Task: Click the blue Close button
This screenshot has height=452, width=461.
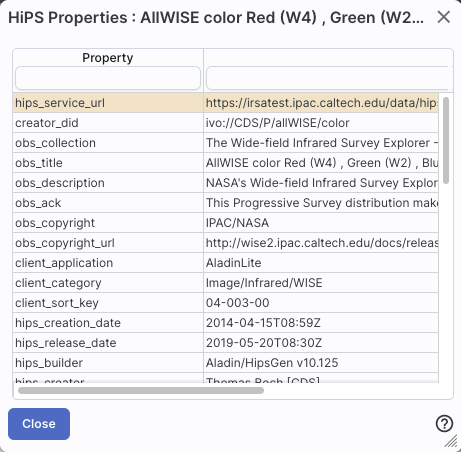Action: tap(39, 424)
